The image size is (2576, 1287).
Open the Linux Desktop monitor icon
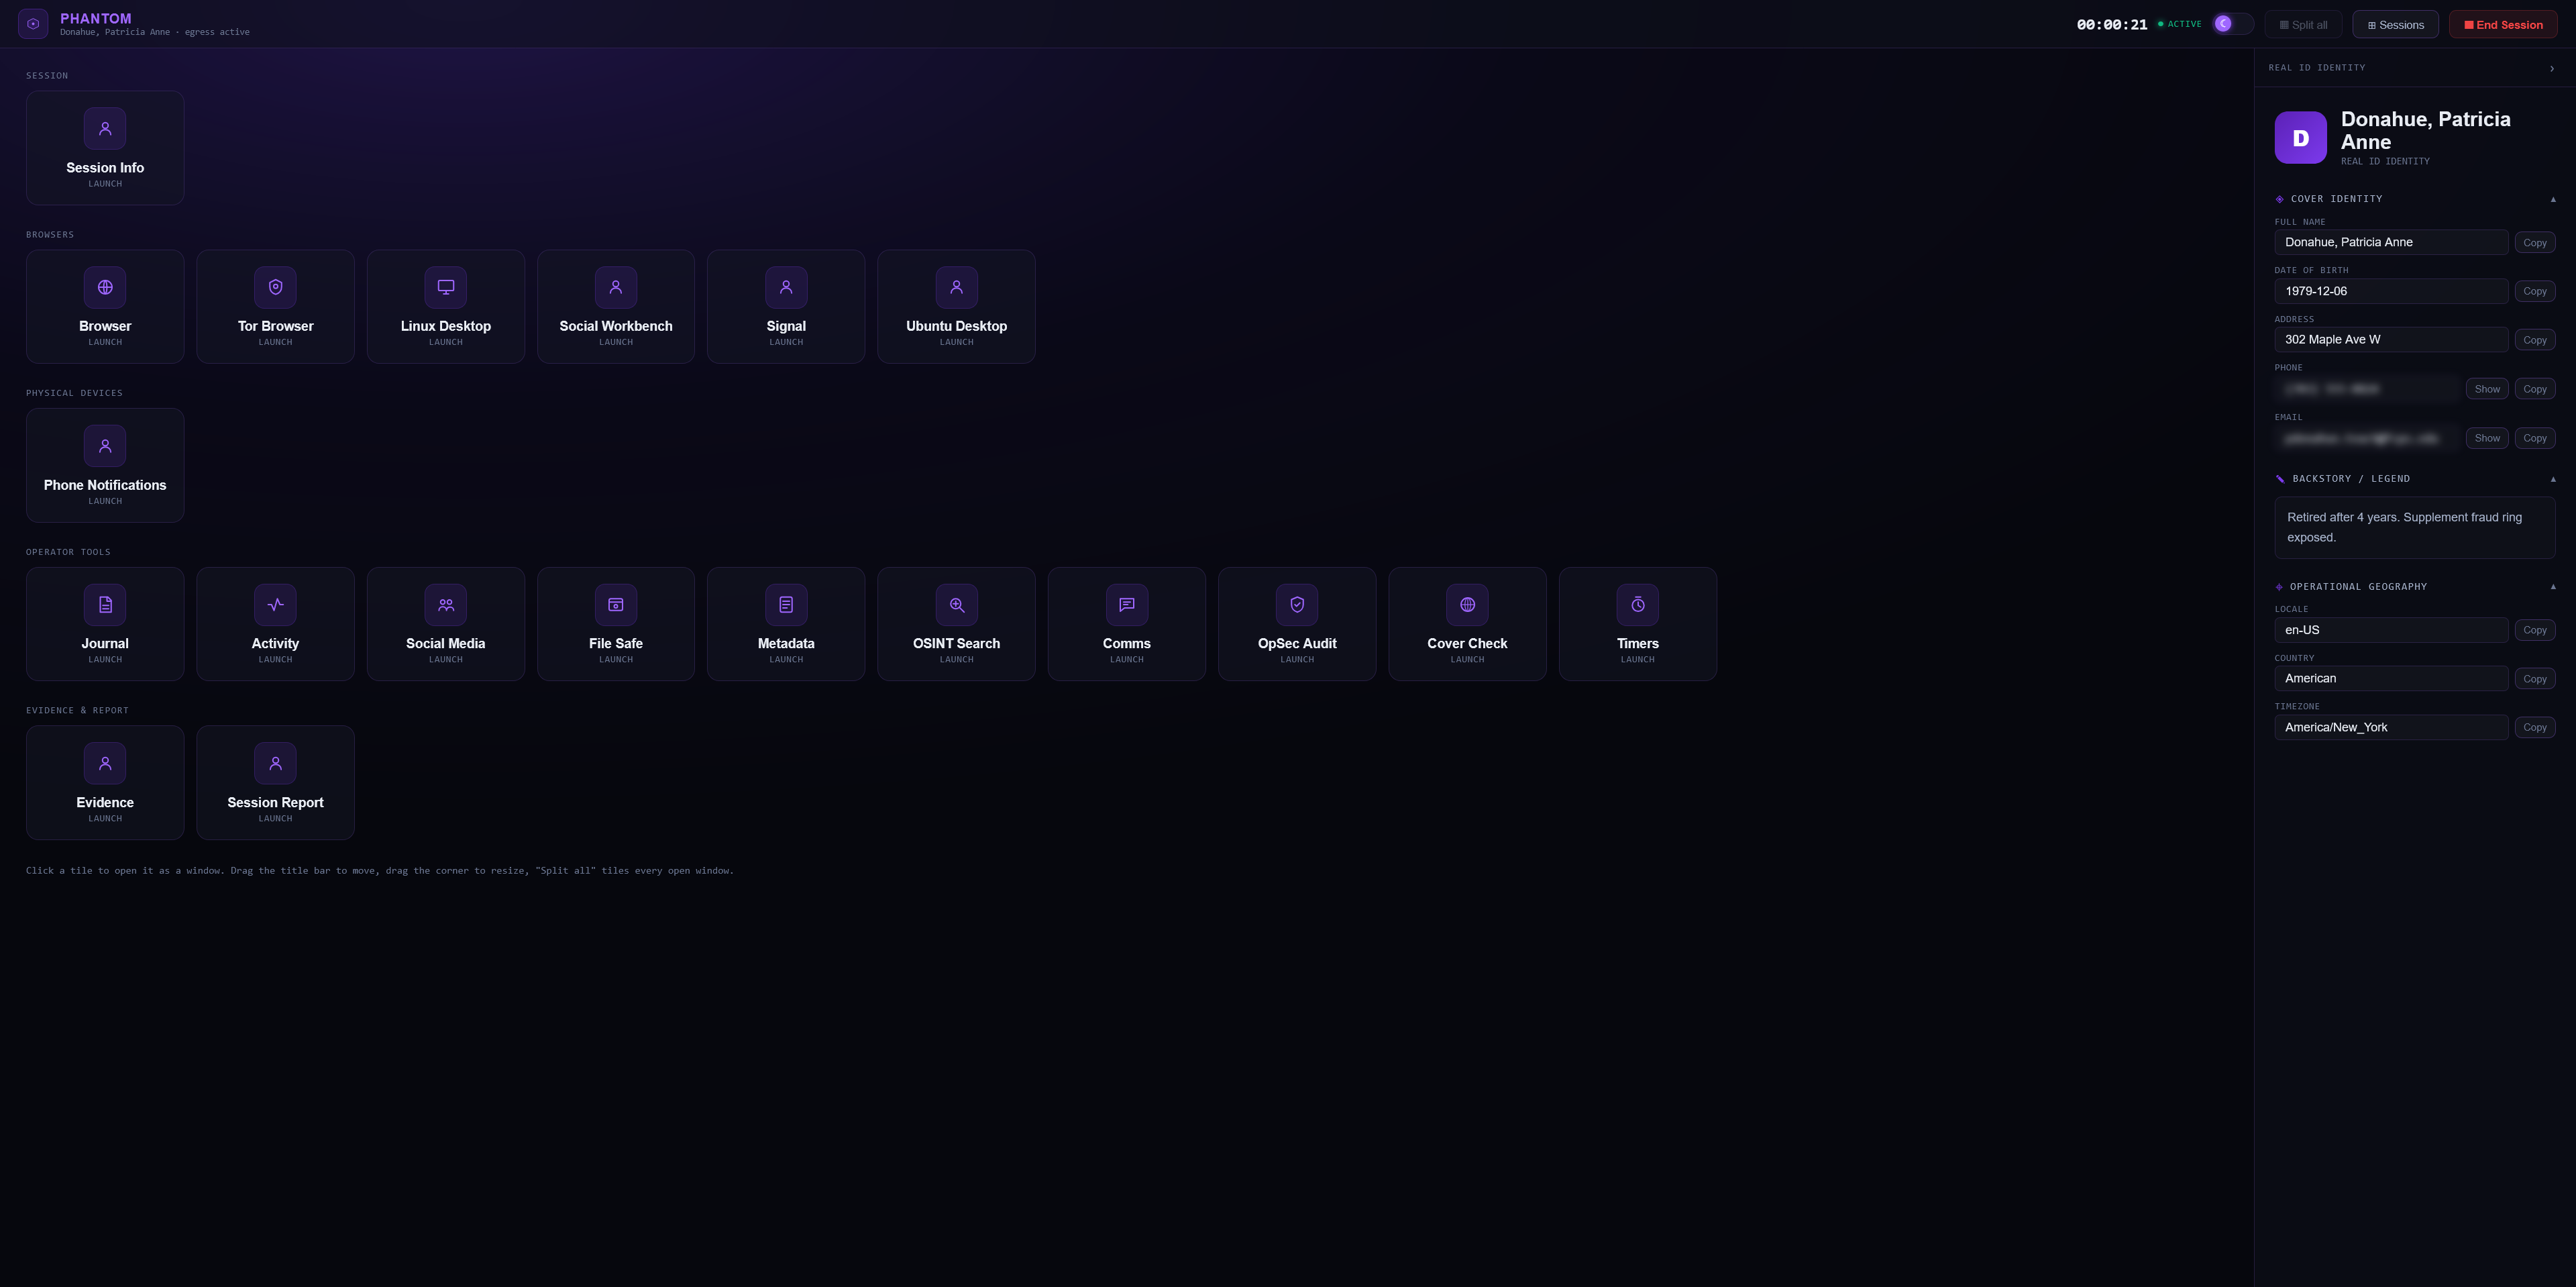(x=445, y=287)
